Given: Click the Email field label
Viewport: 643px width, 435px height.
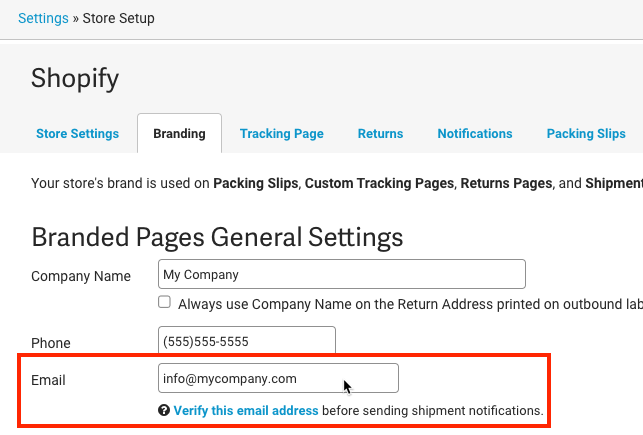Looking at the screenshot, I should point(48,380).
